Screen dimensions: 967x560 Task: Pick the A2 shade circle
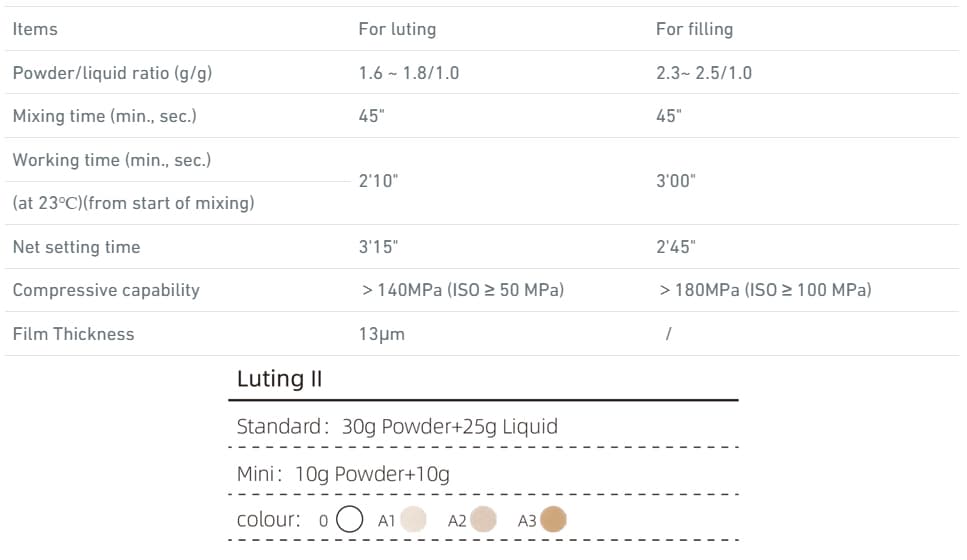[483, 519]
